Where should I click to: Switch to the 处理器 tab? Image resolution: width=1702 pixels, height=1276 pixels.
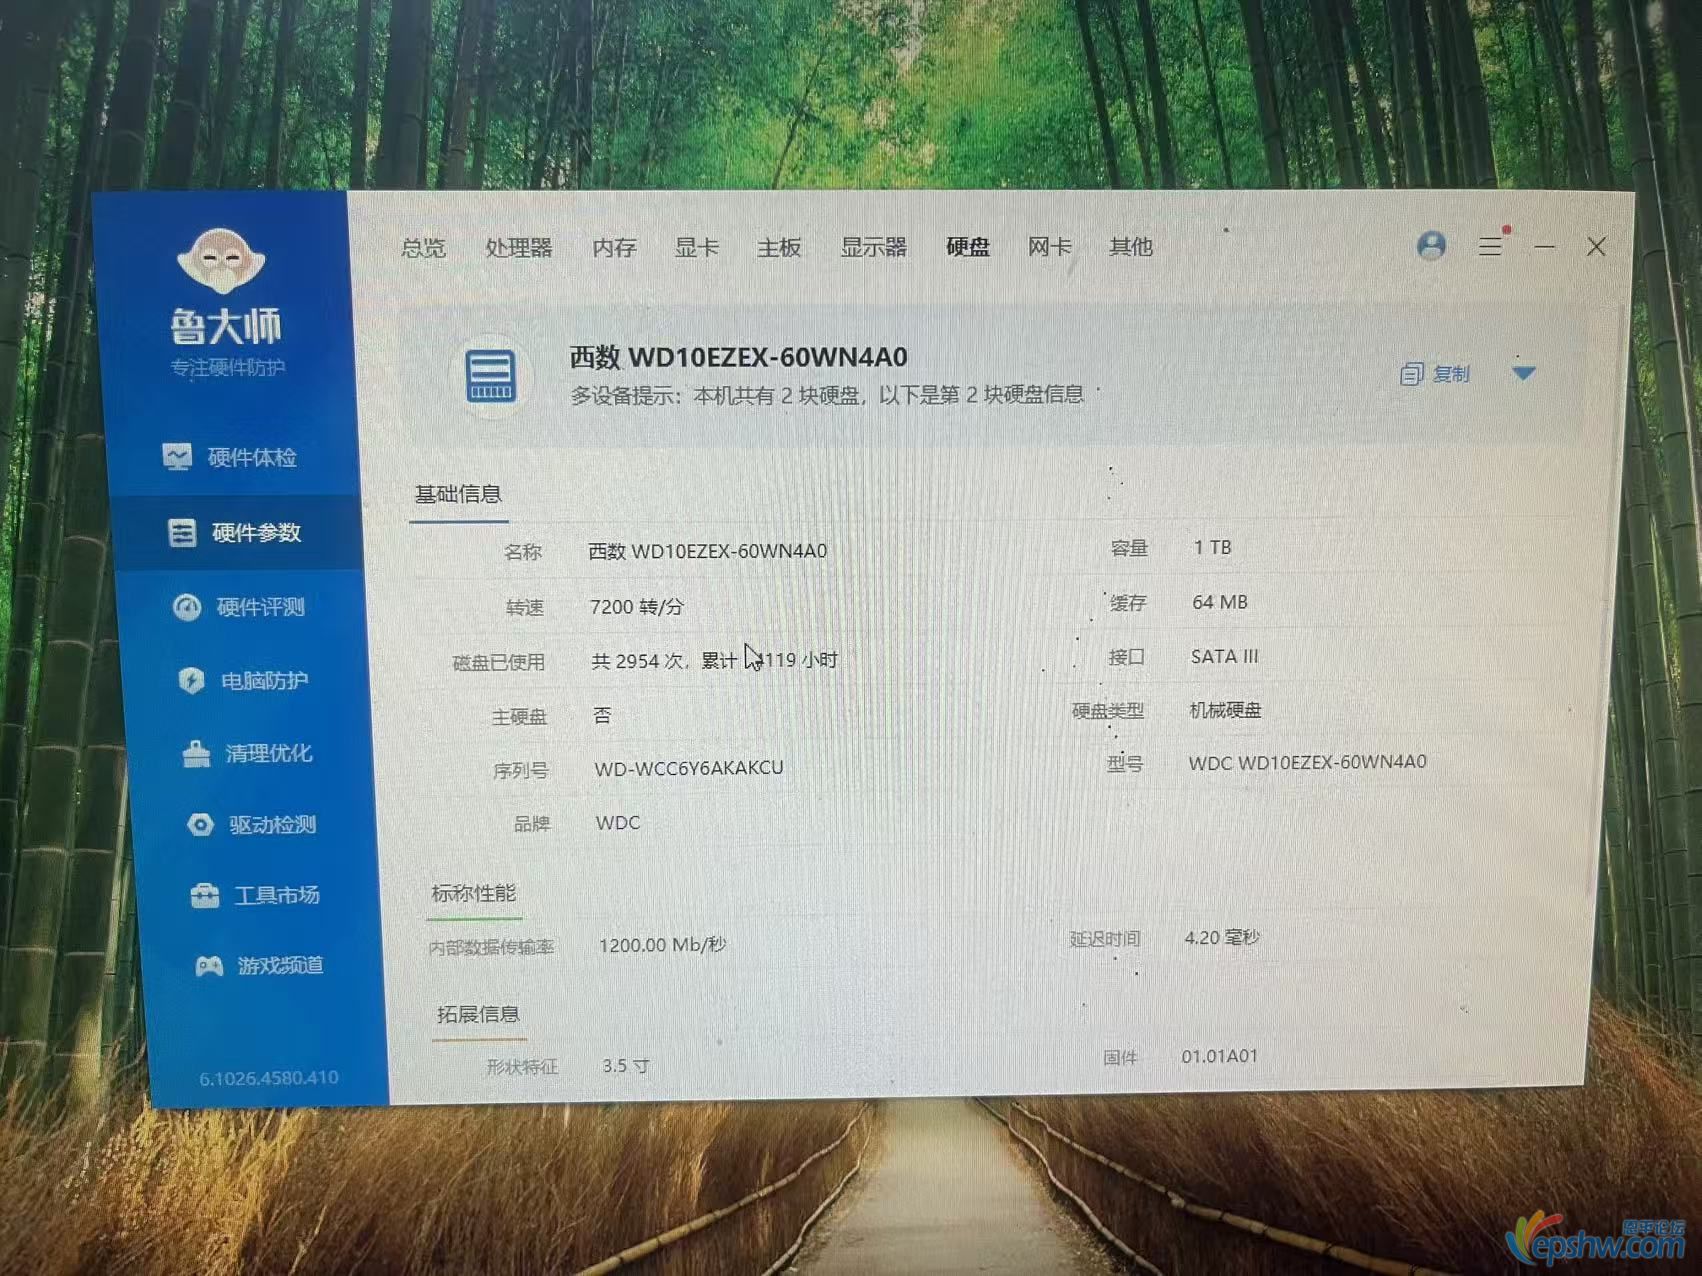tap(518, 248)
